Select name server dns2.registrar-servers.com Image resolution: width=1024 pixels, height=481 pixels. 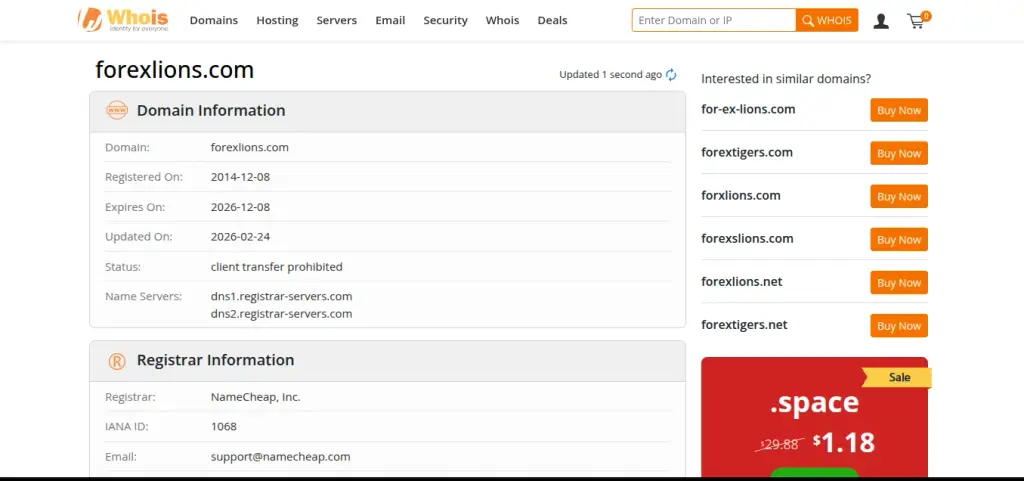coord(281,314)
